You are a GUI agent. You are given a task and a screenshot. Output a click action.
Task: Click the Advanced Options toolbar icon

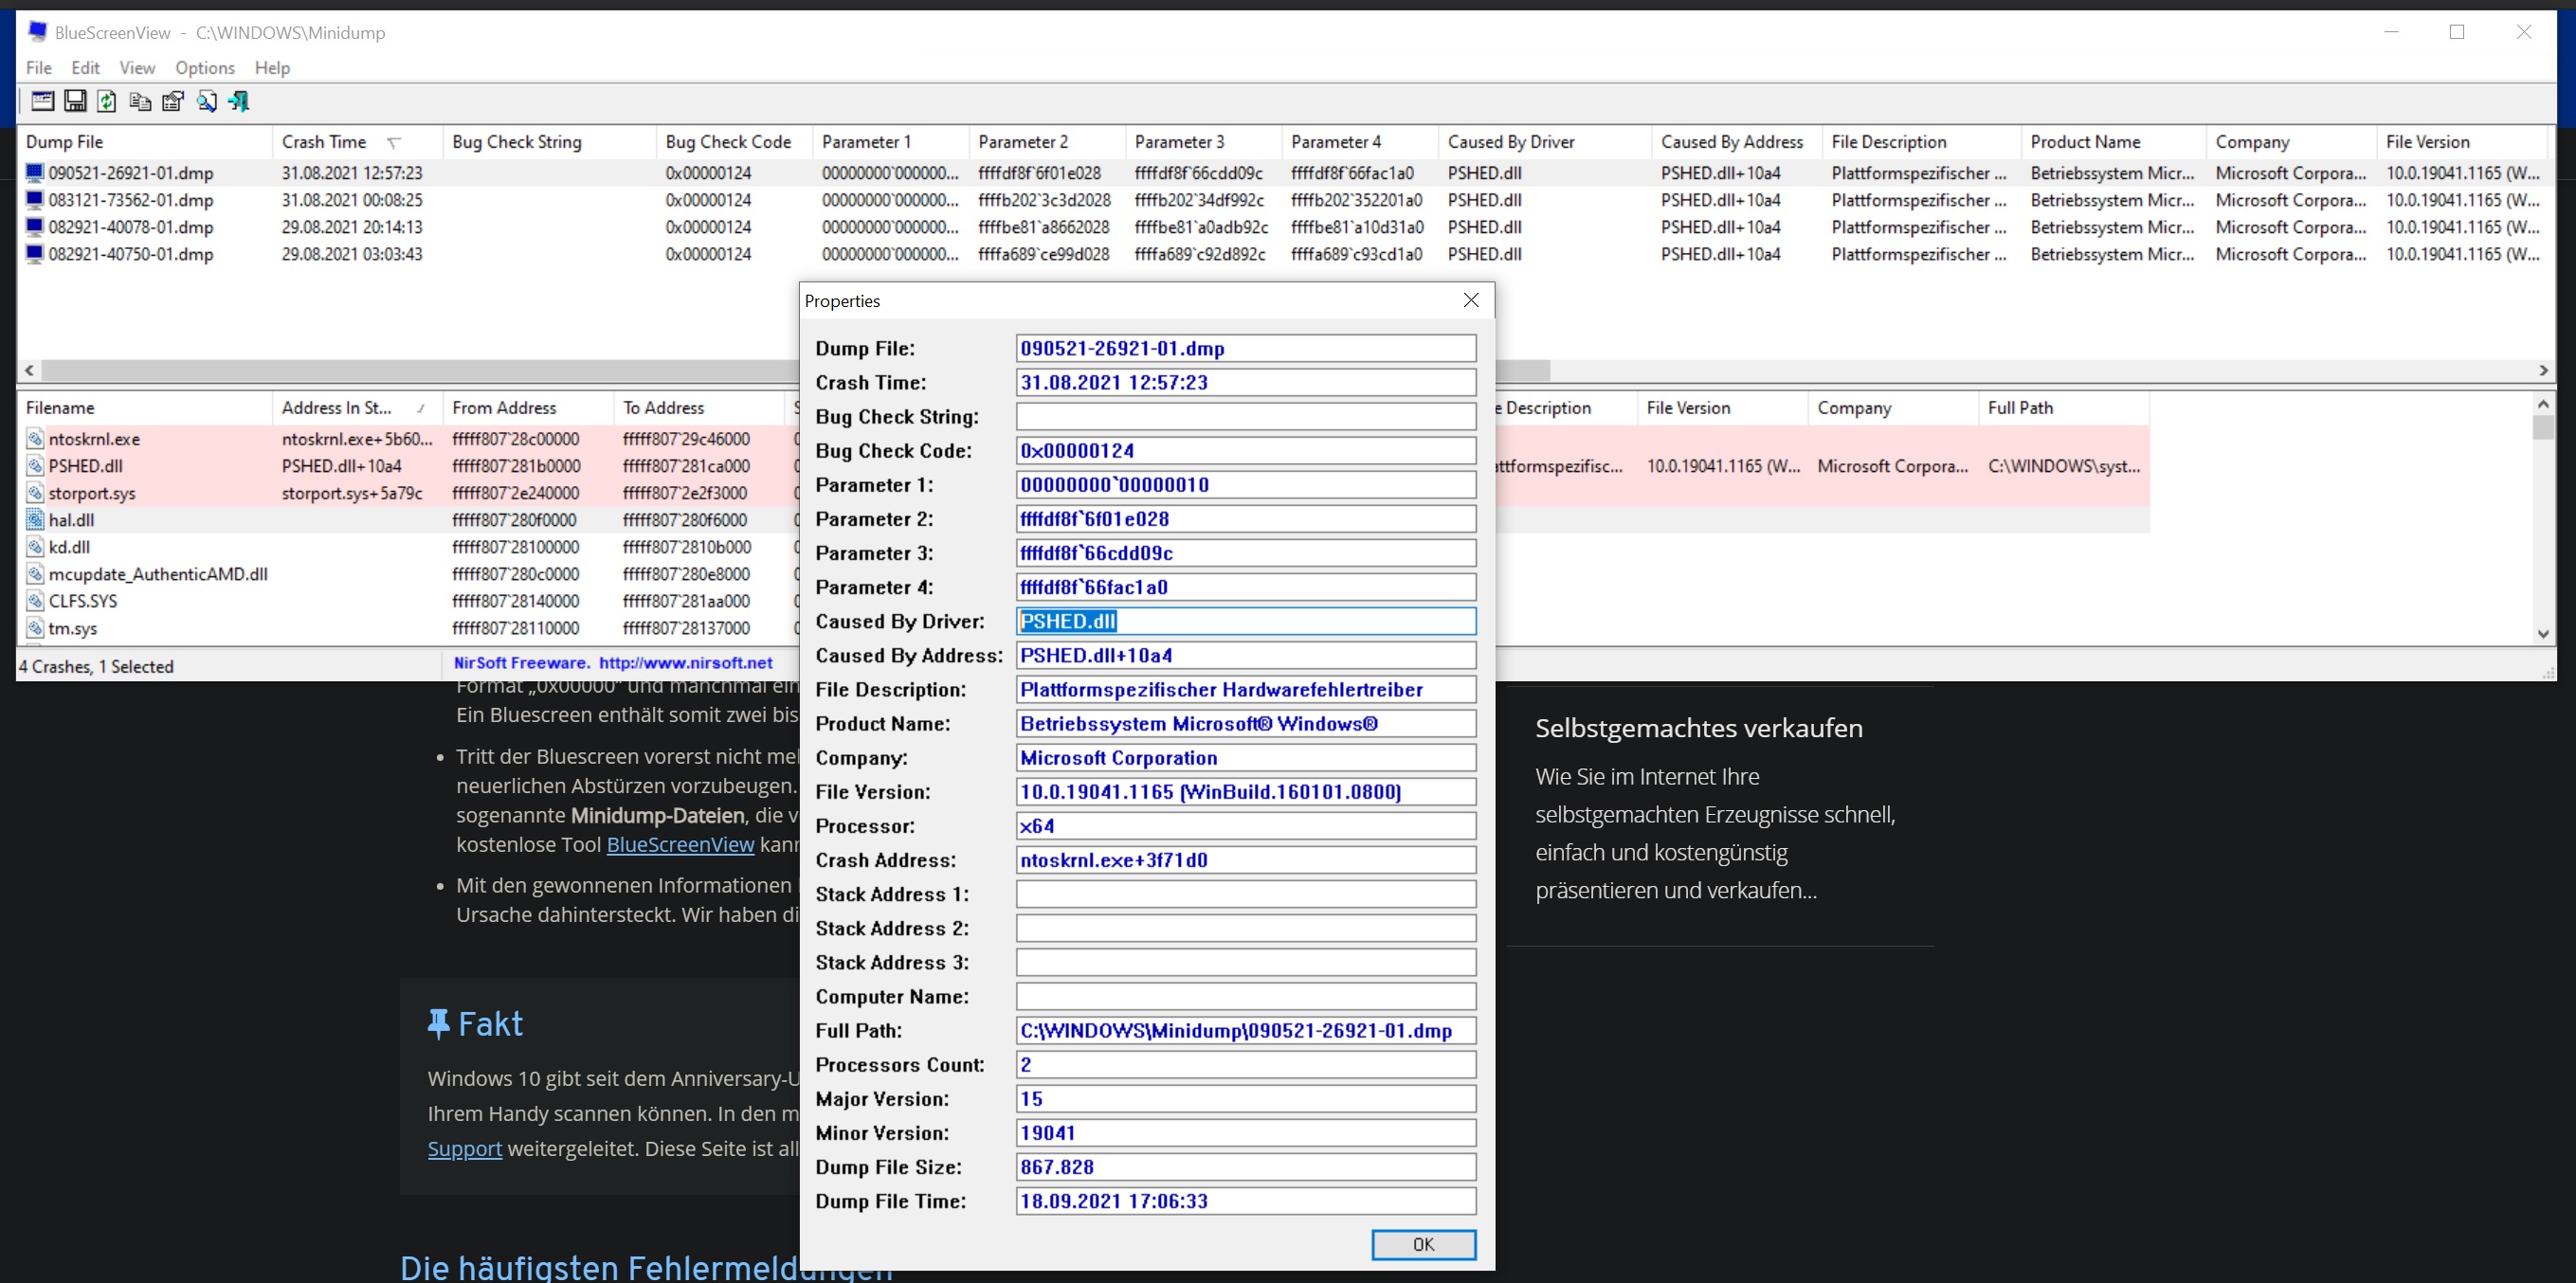pos(42,101)
